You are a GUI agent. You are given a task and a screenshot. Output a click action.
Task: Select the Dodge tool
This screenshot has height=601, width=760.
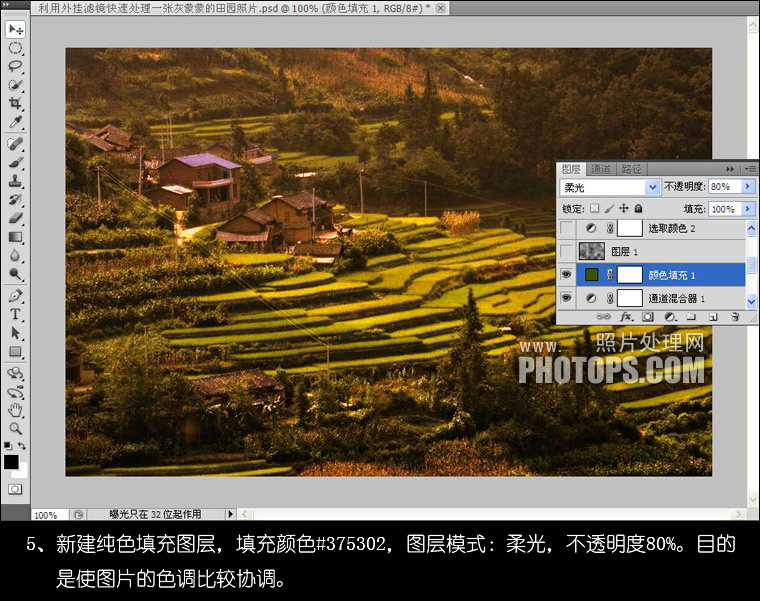pyautogui.click(x=16, y=274)
